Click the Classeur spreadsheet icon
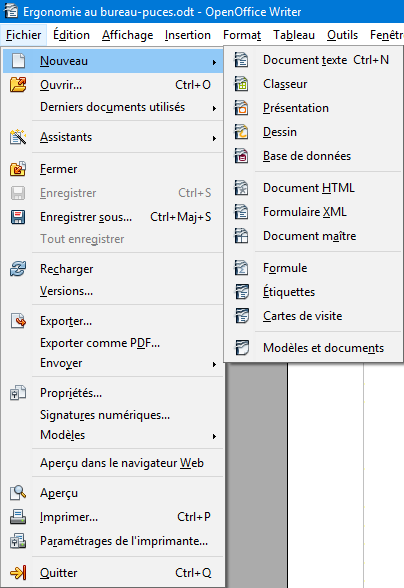The width and height of the screenshot is (404, 588). click(x=241, y=84)
